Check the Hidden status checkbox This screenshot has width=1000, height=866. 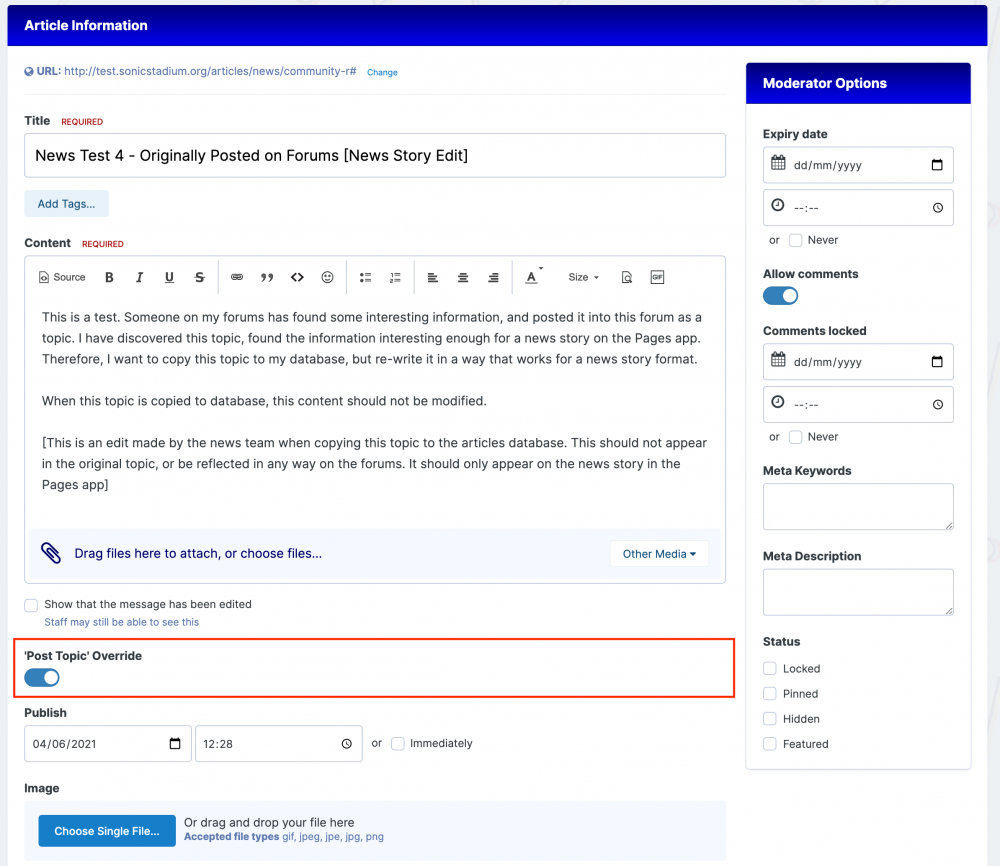pos(770,719)
